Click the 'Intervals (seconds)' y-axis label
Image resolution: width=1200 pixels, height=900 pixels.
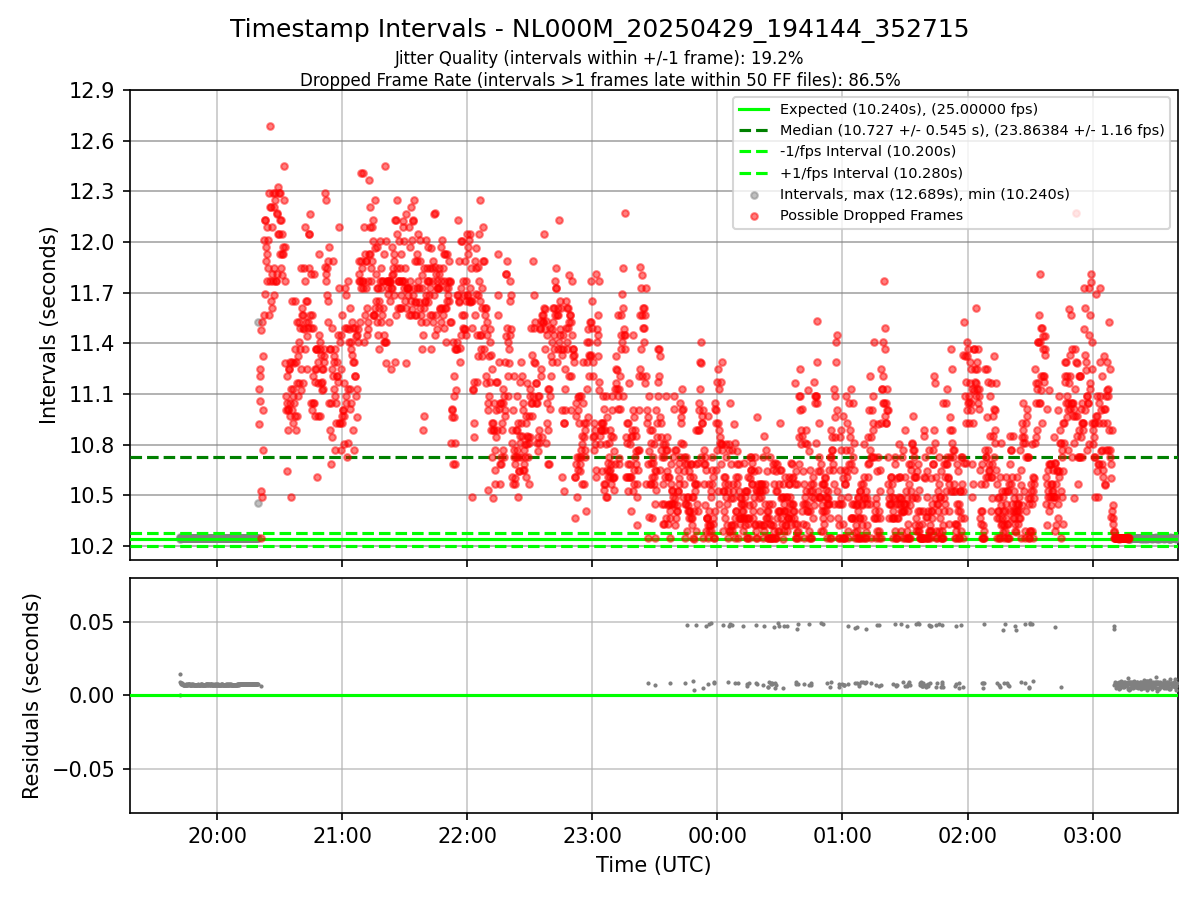click(48, 325)
